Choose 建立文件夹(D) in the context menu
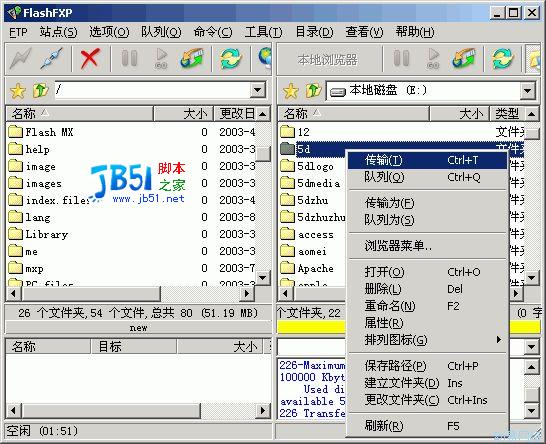Image resolution: width=546 pixels, height=444 pixels. click(427, 383)
